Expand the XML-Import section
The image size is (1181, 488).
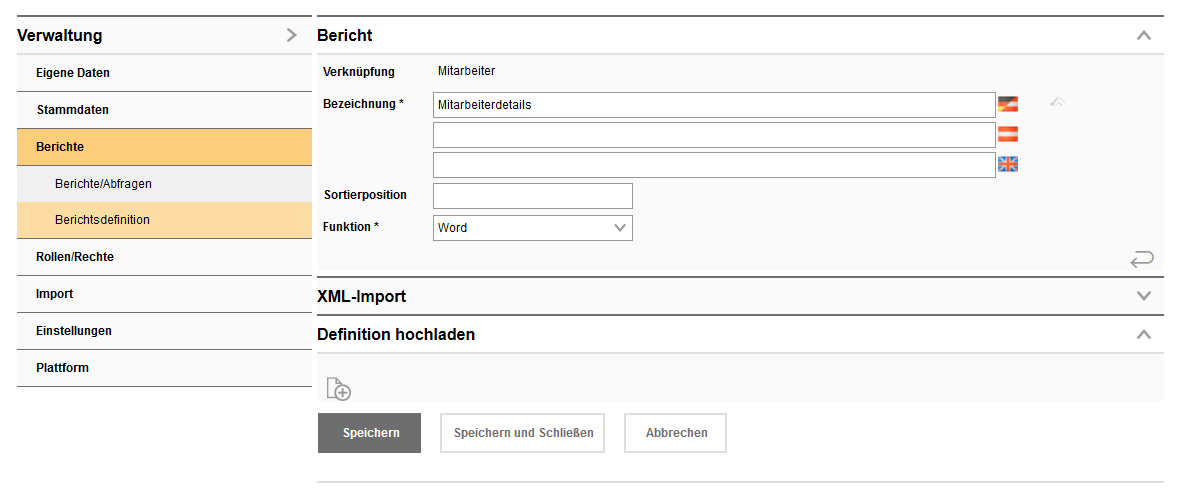(1144, 296)
